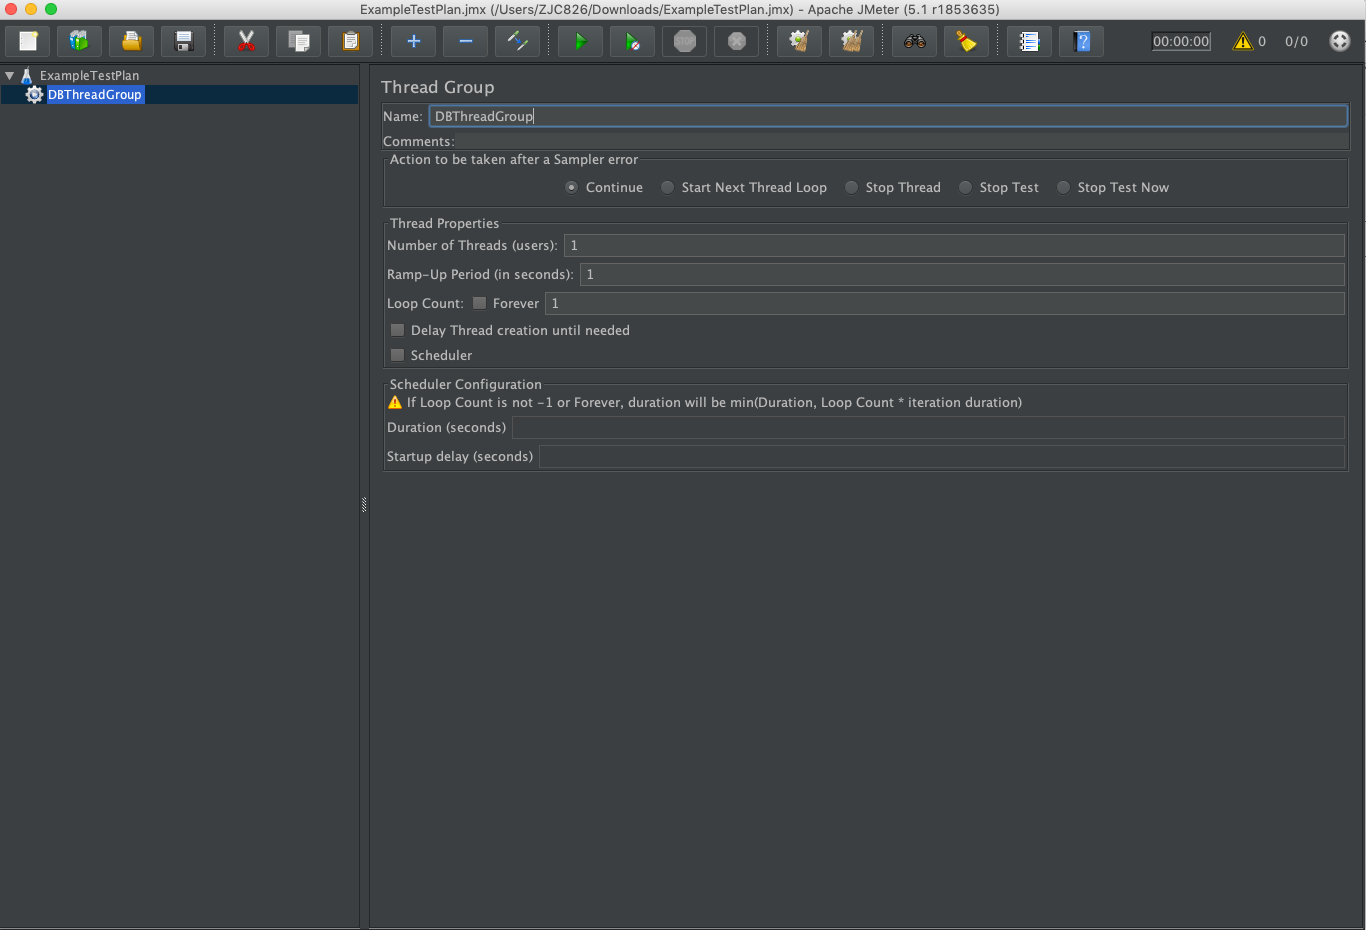Click the 0/0 active threads counter

click(x=1296, y=41)
